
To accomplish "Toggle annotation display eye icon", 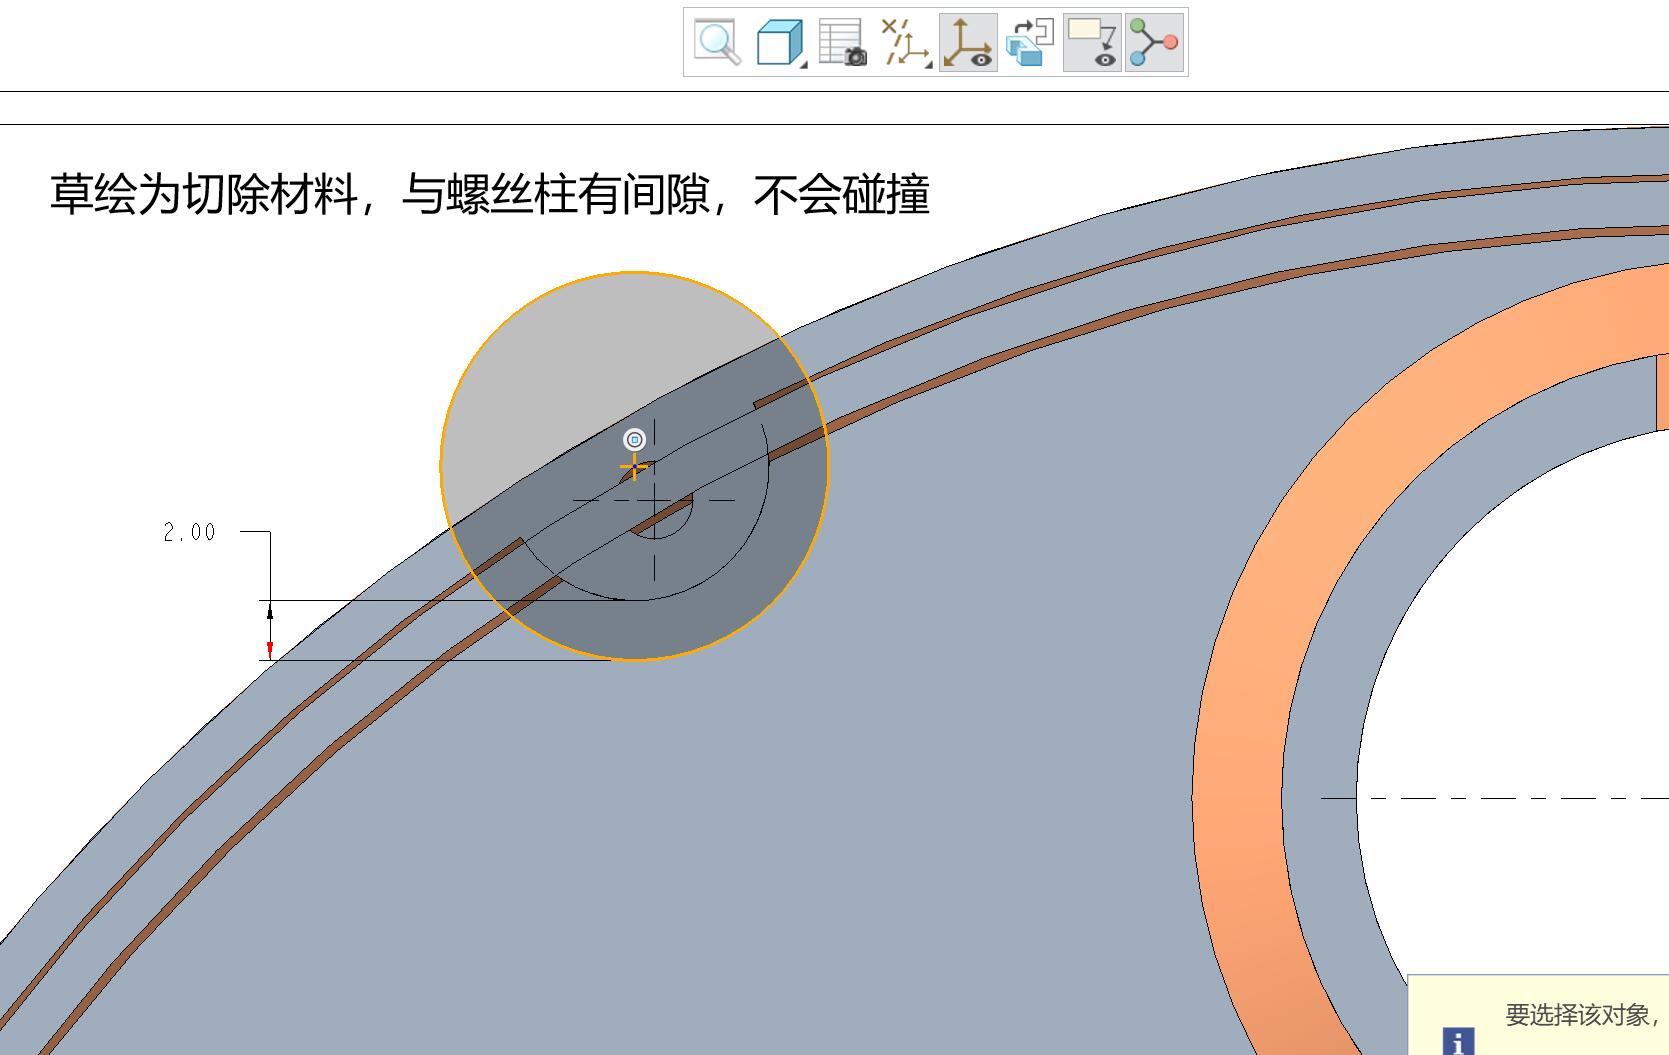I will click(x=1091, y=43).
